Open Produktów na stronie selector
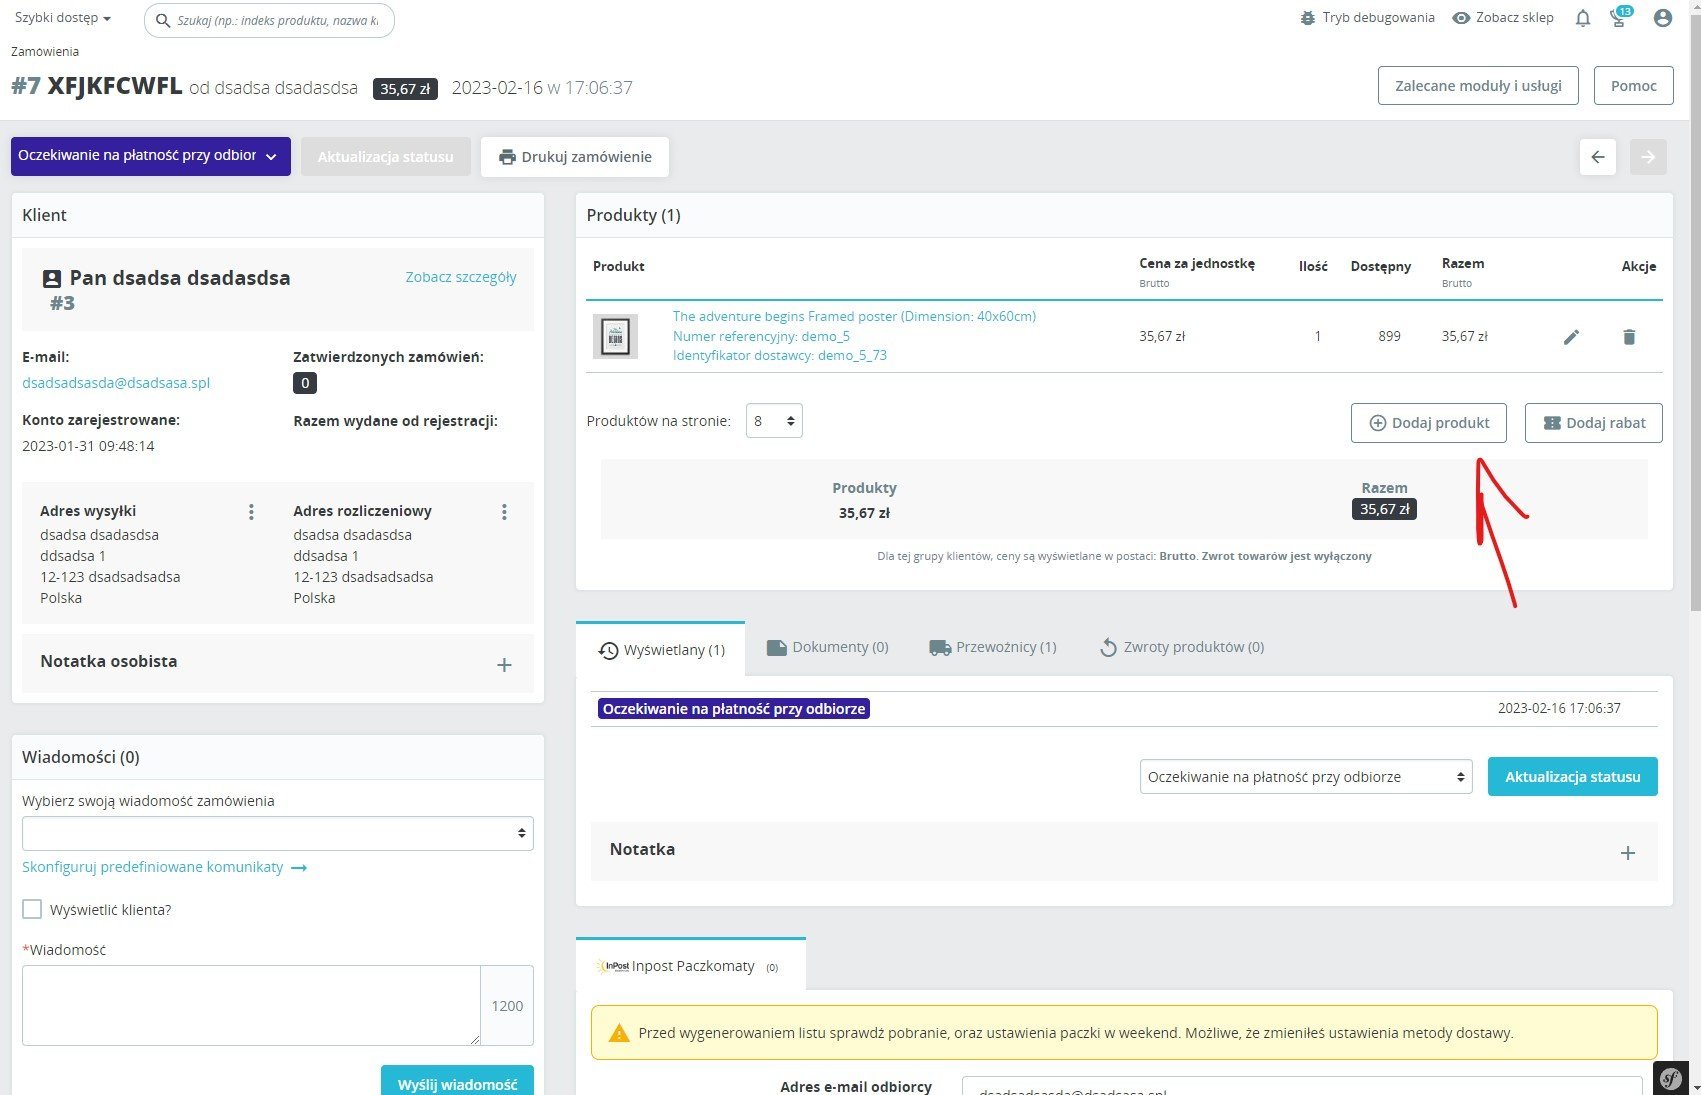This screenshot has width=1701, height=1095. point(774,421)
